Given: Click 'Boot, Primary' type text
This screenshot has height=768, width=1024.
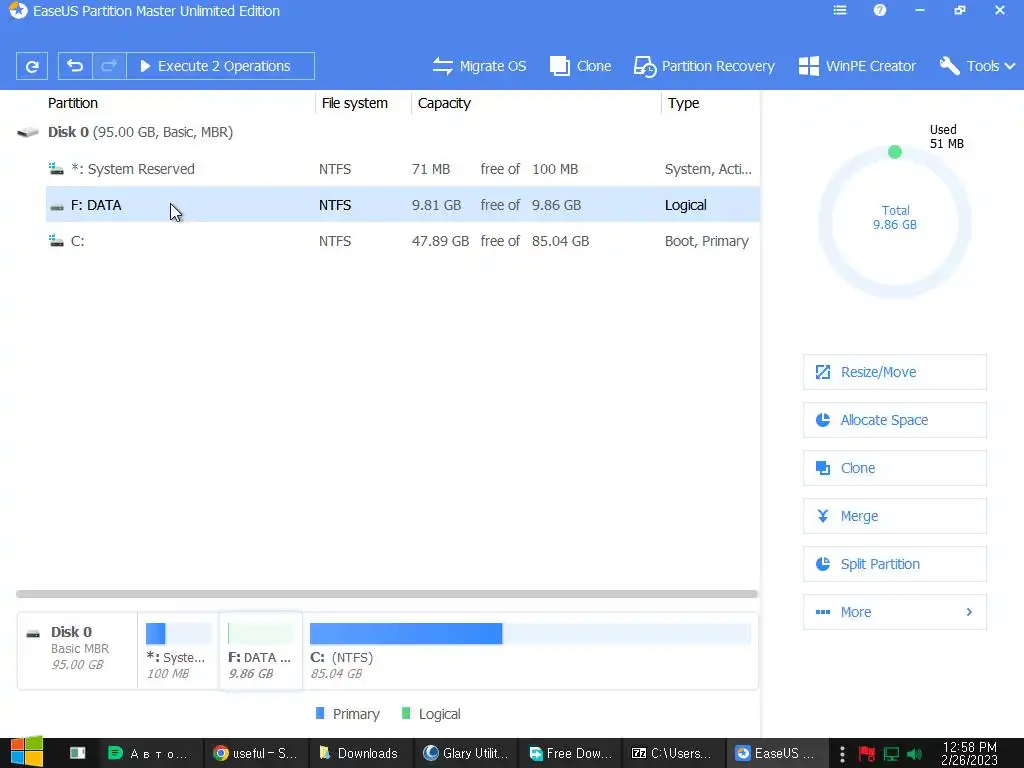Looking at the screenshot, I should click(x=707, y=241).
